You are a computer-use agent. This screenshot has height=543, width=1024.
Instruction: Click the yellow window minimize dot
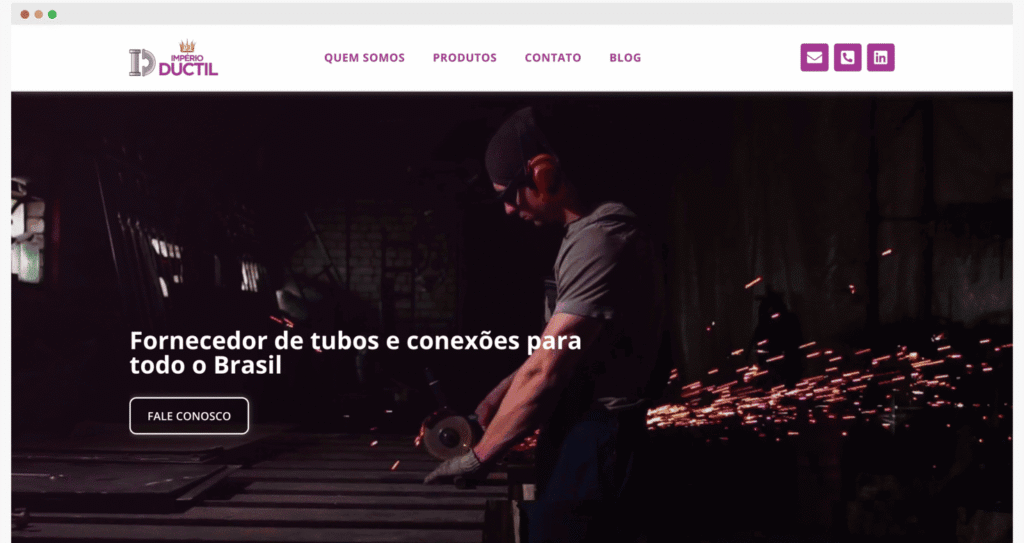click(x=39, y=14)
